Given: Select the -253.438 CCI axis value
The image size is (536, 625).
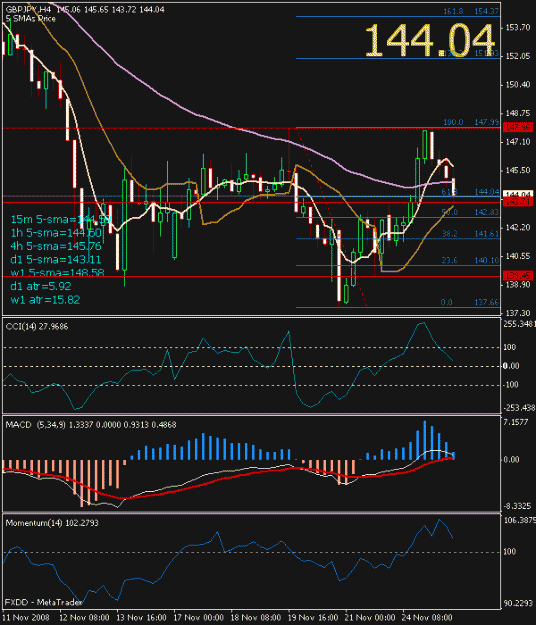Looking at the screenshot, I should 518,408.
